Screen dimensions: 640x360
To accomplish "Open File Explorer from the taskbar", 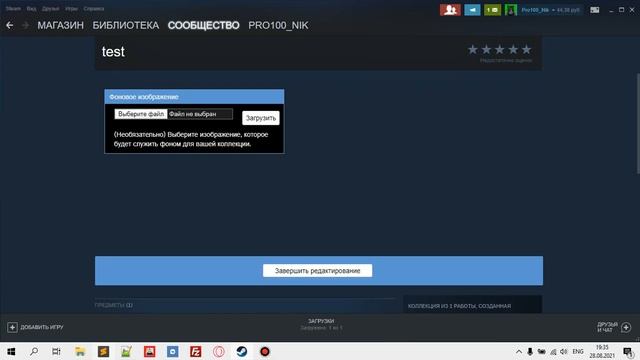I will point(80,351).
